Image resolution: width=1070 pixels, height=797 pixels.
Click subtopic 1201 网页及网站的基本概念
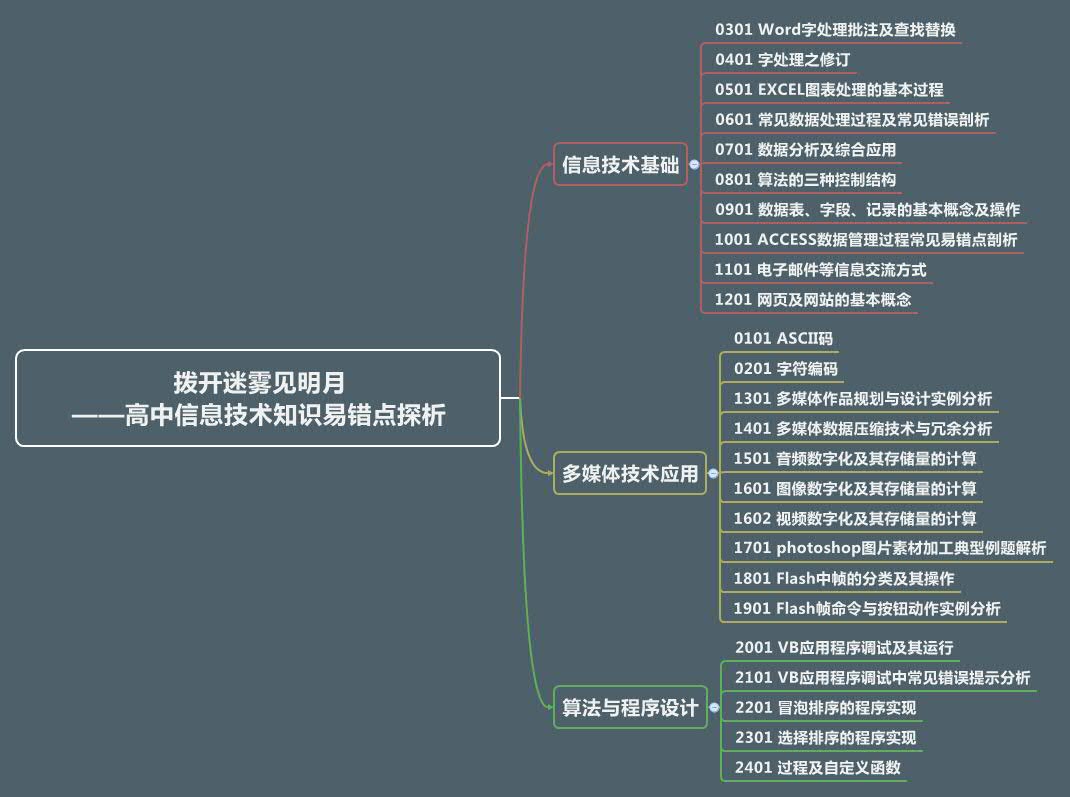click(x=813, y=299)
